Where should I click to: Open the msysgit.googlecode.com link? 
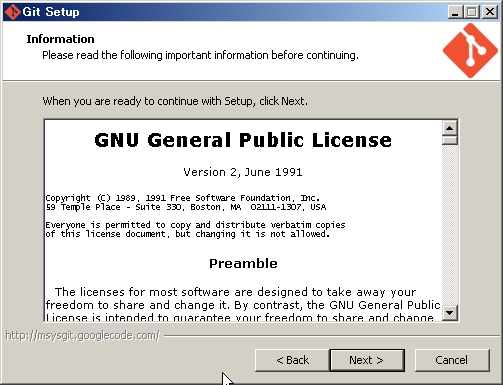tap(83, 335)
